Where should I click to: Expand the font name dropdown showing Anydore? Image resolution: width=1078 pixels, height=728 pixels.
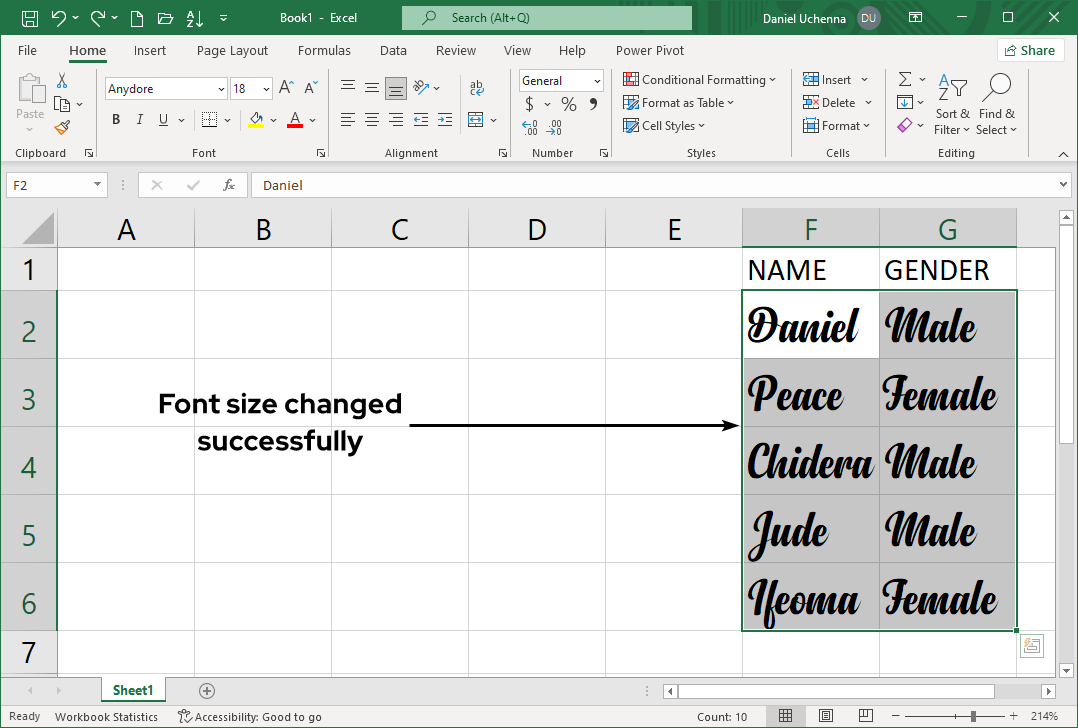[221, 89]
